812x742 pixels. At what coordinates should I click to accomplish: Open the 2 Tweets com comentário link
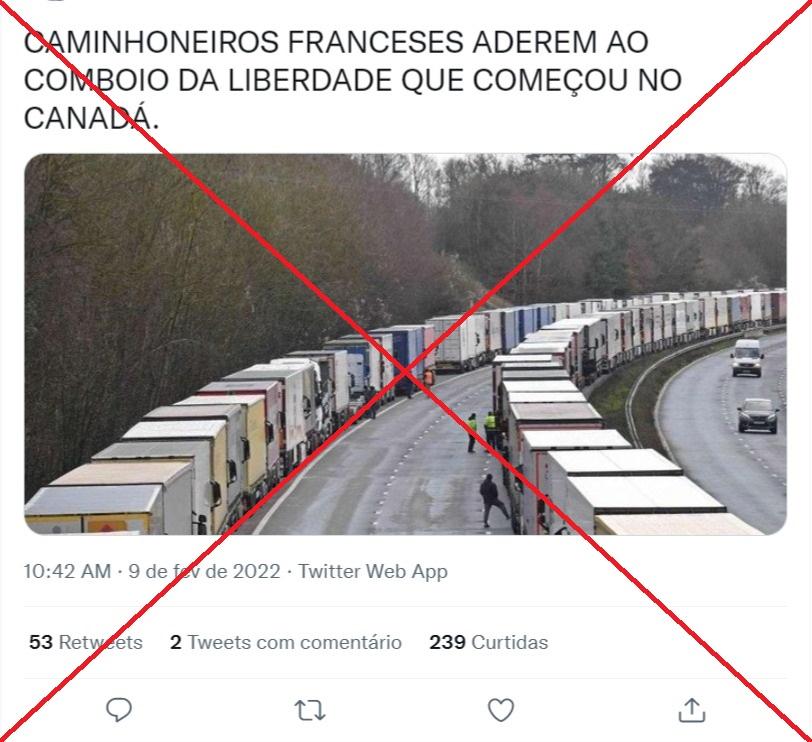coord(286,642)
